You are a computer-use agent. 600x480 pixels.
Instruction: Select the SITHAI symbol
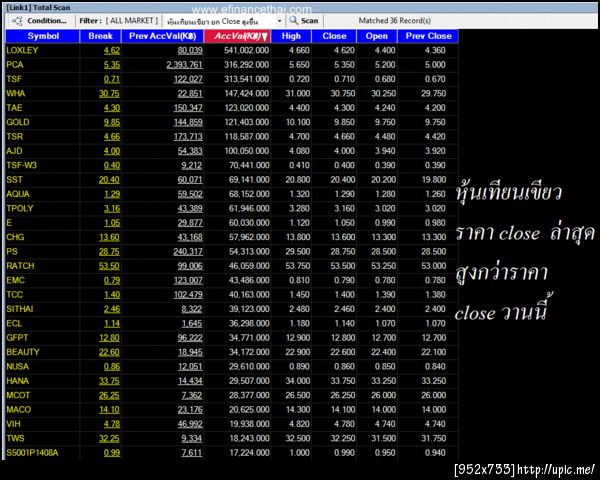pos(20,309)
